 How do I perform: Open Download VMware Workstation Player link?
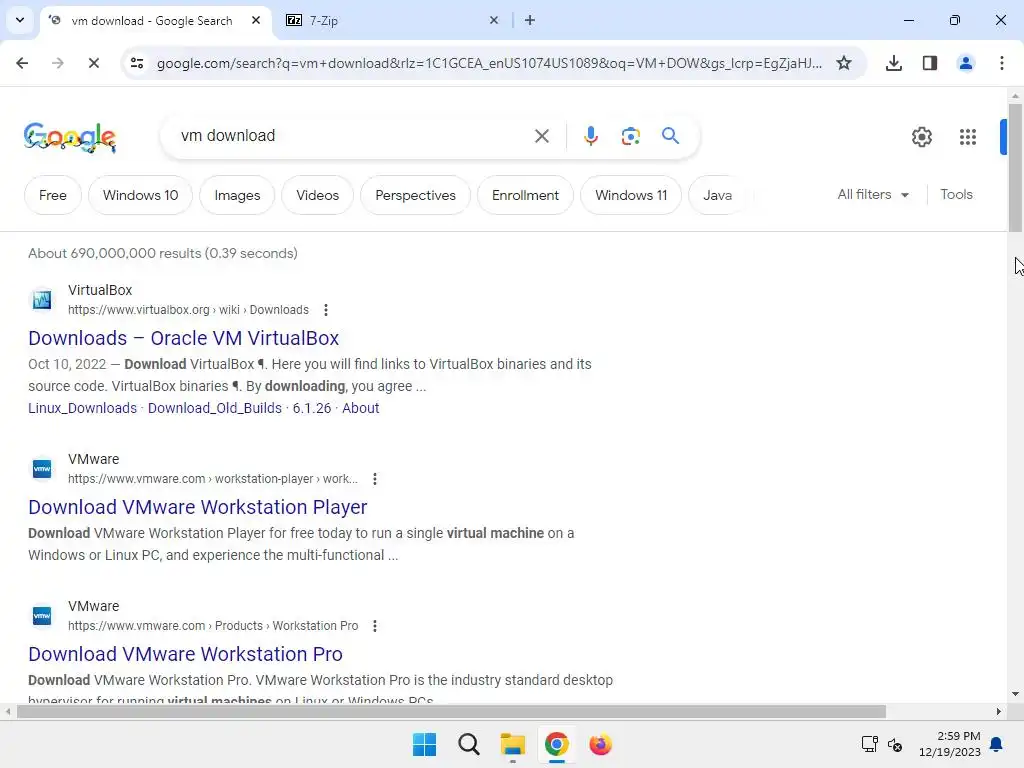click(198, 507)
